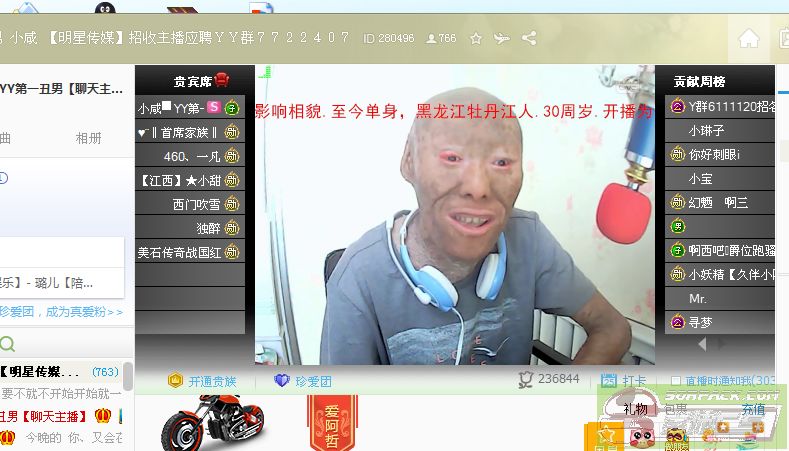
Task: Open the share icon in channel header
Action: tap(529, 38)
